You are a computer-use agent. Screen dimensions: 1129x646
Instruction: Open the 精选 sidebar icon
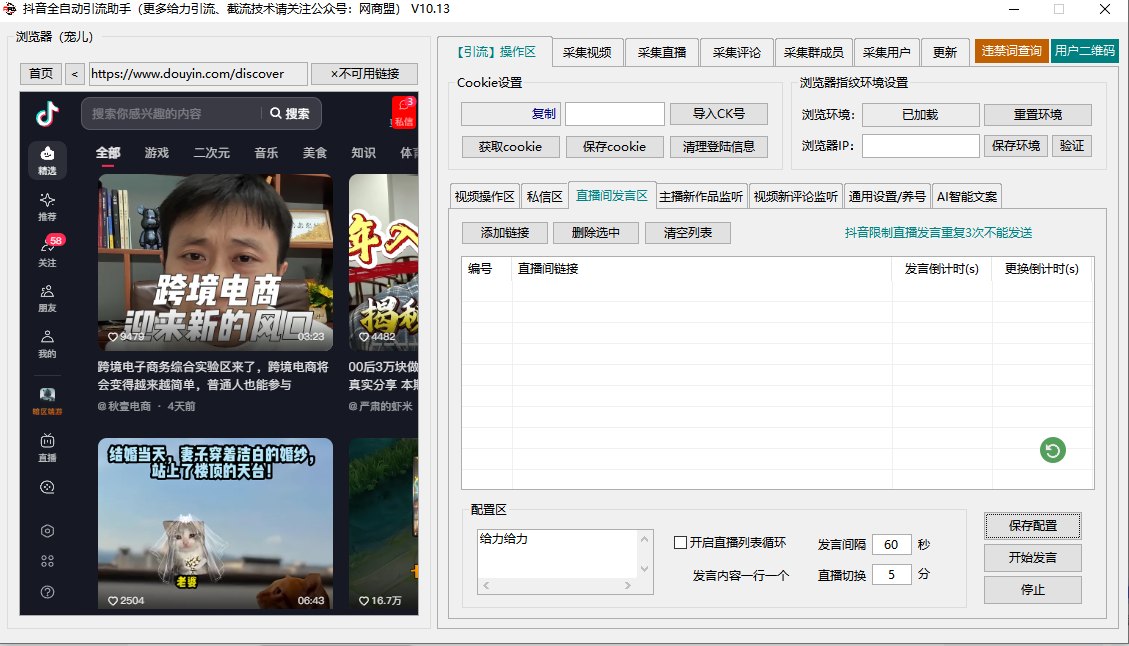pyautogui.click(x=48, y=160)
